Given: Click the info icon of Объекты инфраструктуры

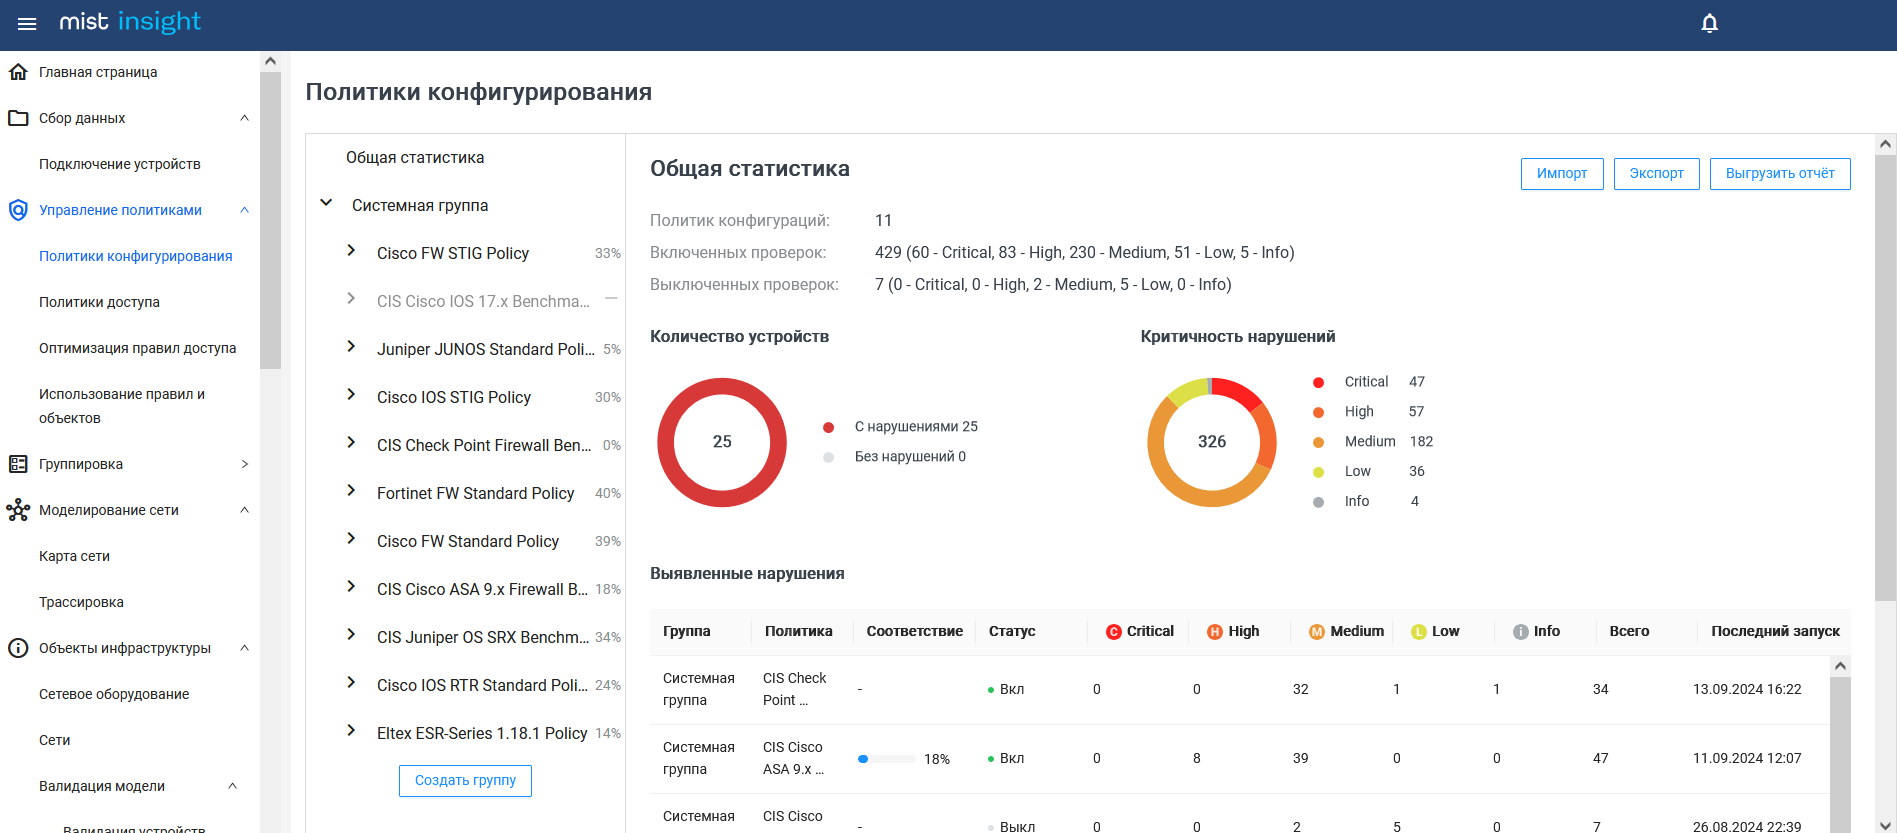Looking at the screenshot, I should (x=18, y=648).
